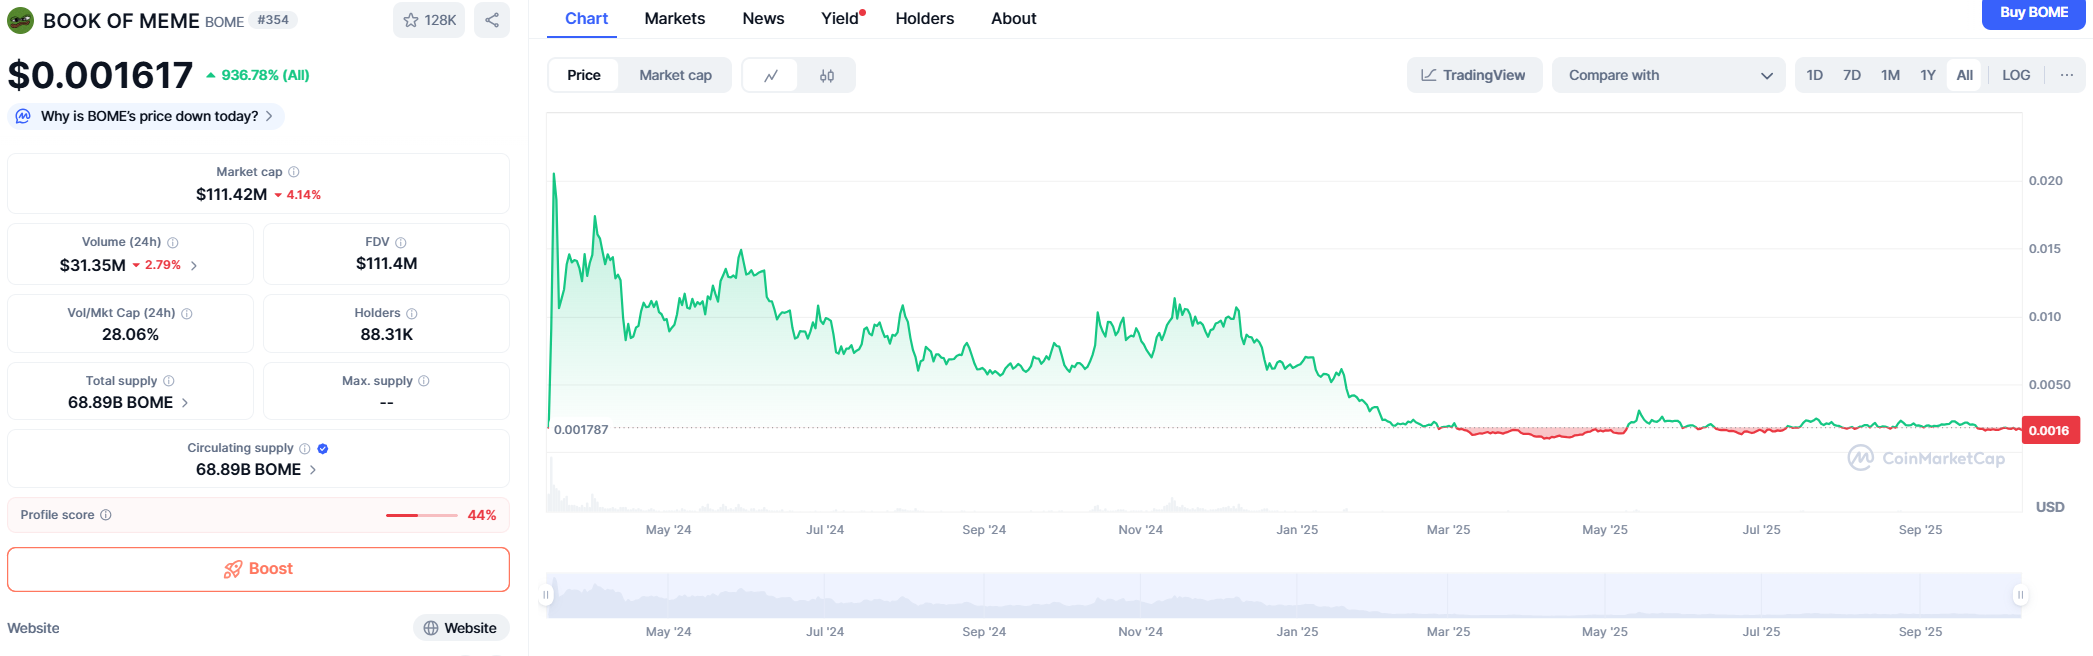This screenshot has height=656, width=2093.
Task: Open the chart more options ellipsis
Action: coord(2066,75)
